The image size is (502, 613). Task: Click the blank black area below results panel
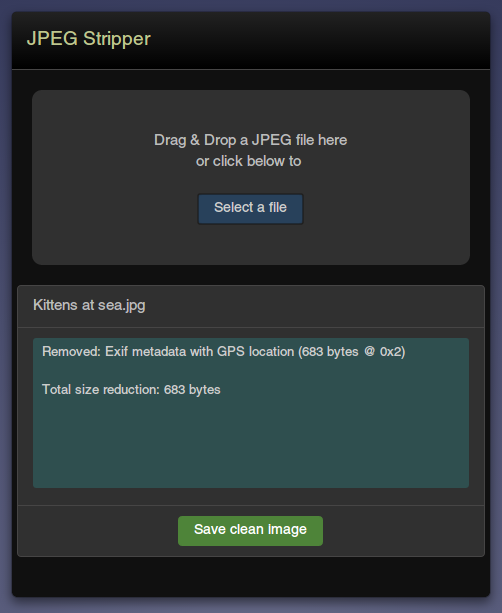click(x=250, y=577)
